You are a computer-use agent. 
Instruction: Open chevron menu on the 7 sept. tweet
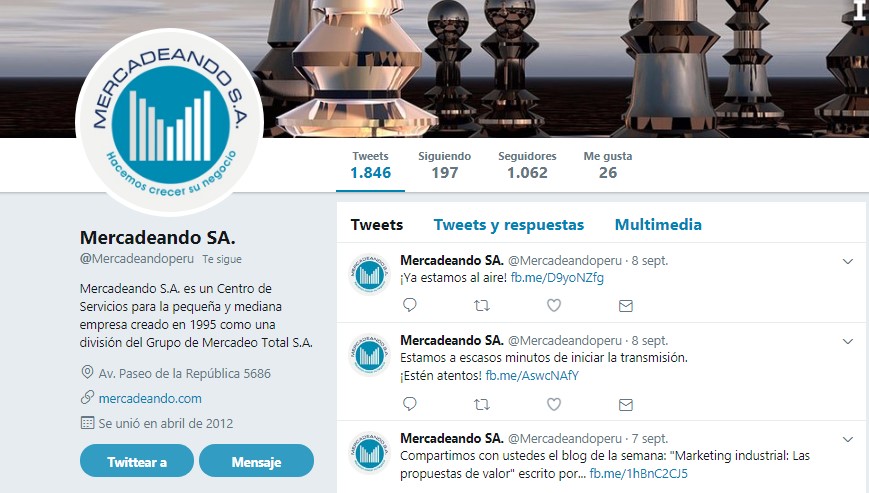[x=847, y=440]
